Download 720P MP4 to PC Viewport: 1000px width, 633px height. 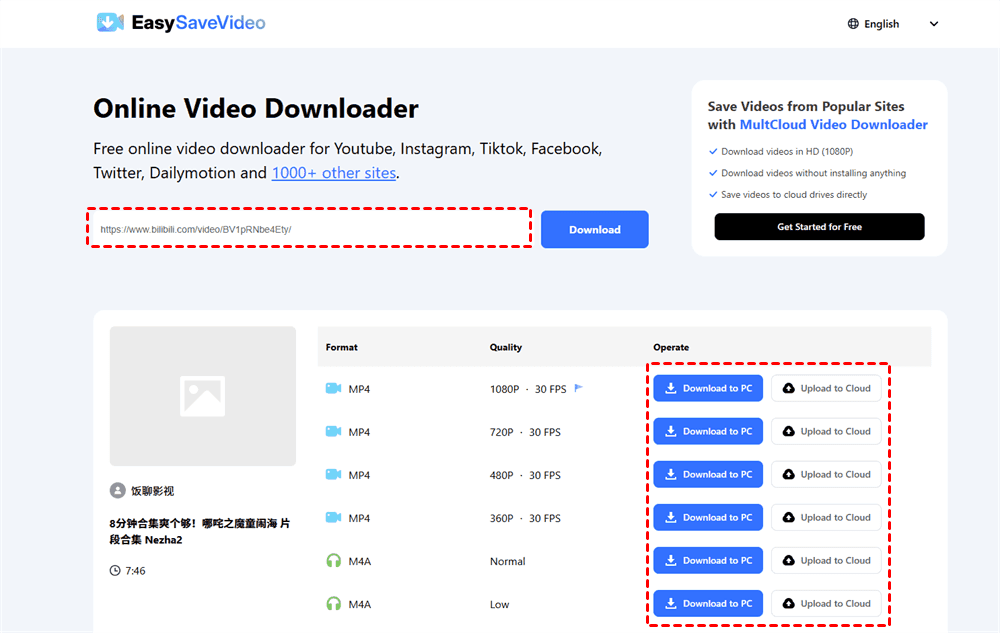coord(708,432)
